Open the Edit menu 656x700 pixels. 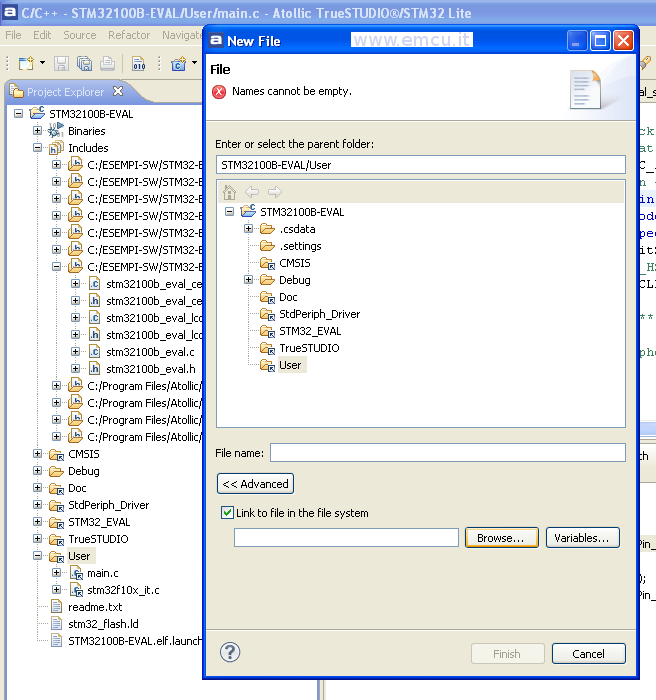(42, 35)
